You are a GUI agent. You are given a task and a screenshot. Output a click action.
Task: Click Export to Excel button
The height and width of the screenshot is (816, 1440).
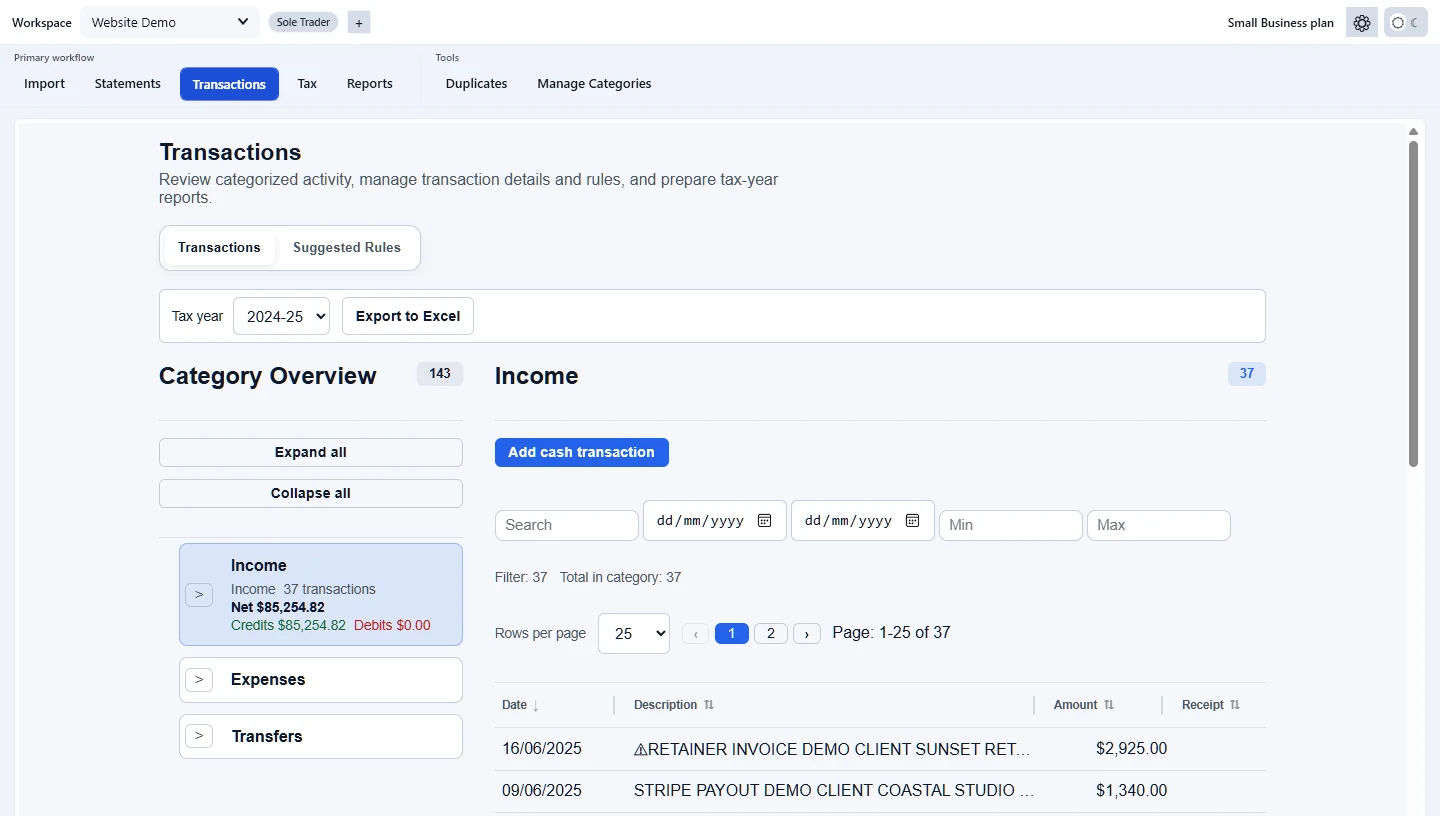408,316
